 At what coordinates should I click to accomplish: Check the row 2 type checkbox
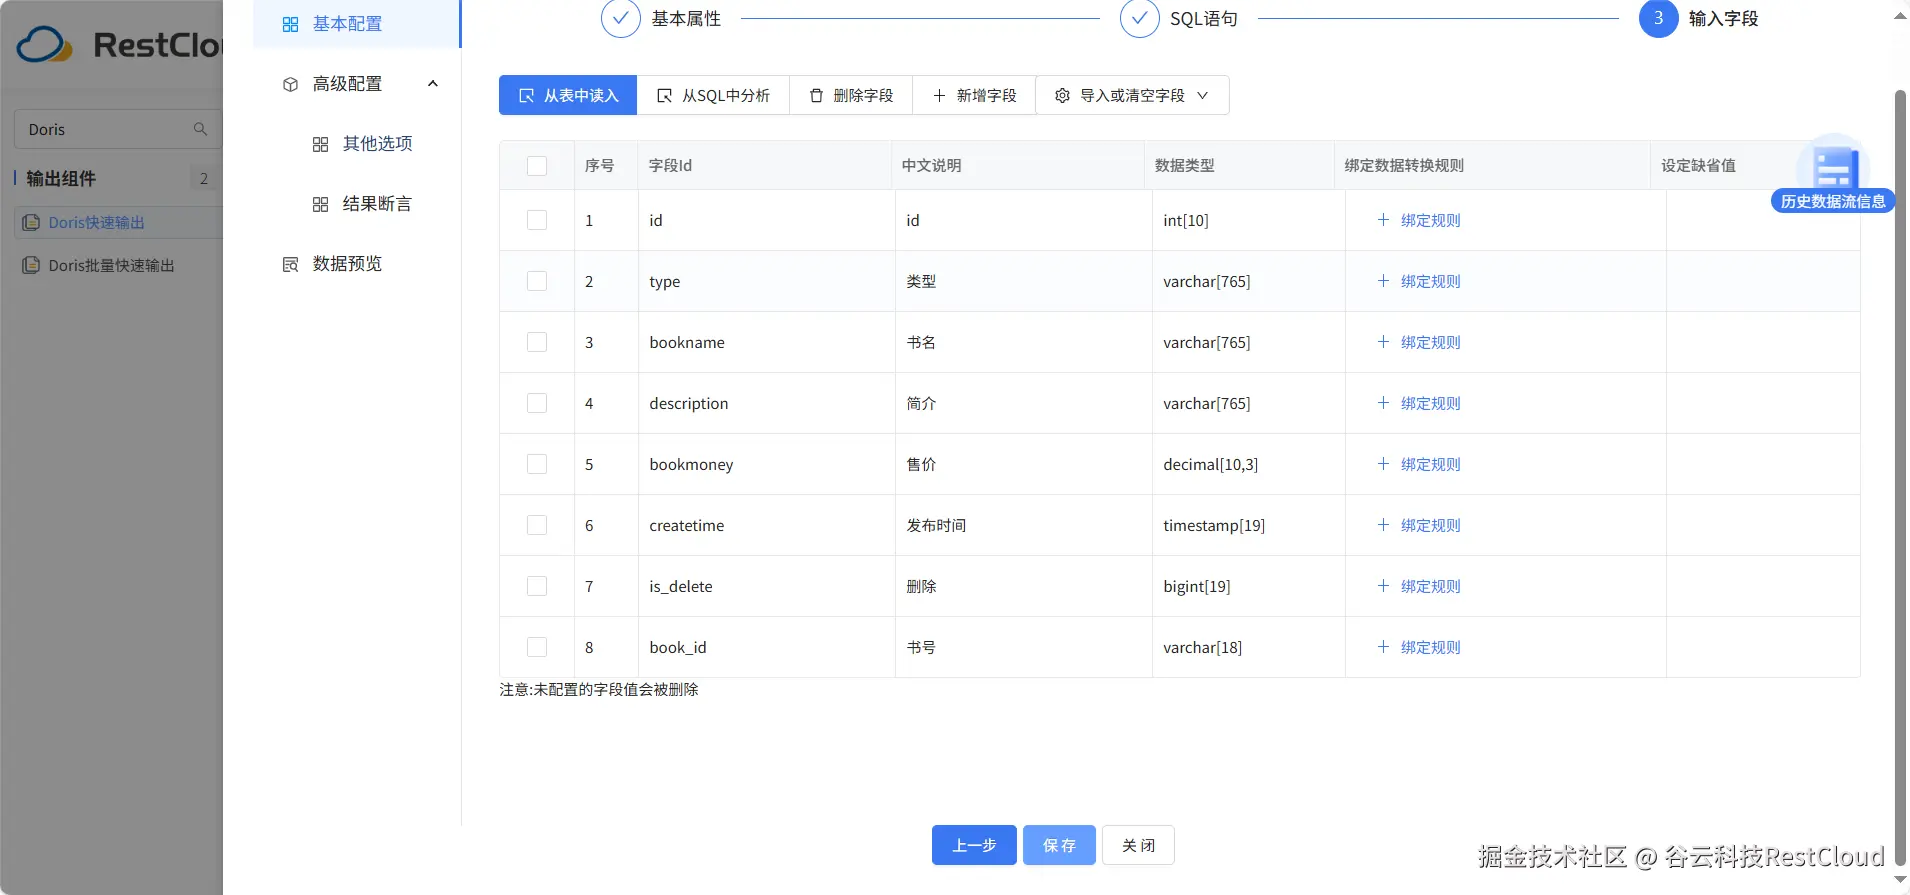[537, 281]
